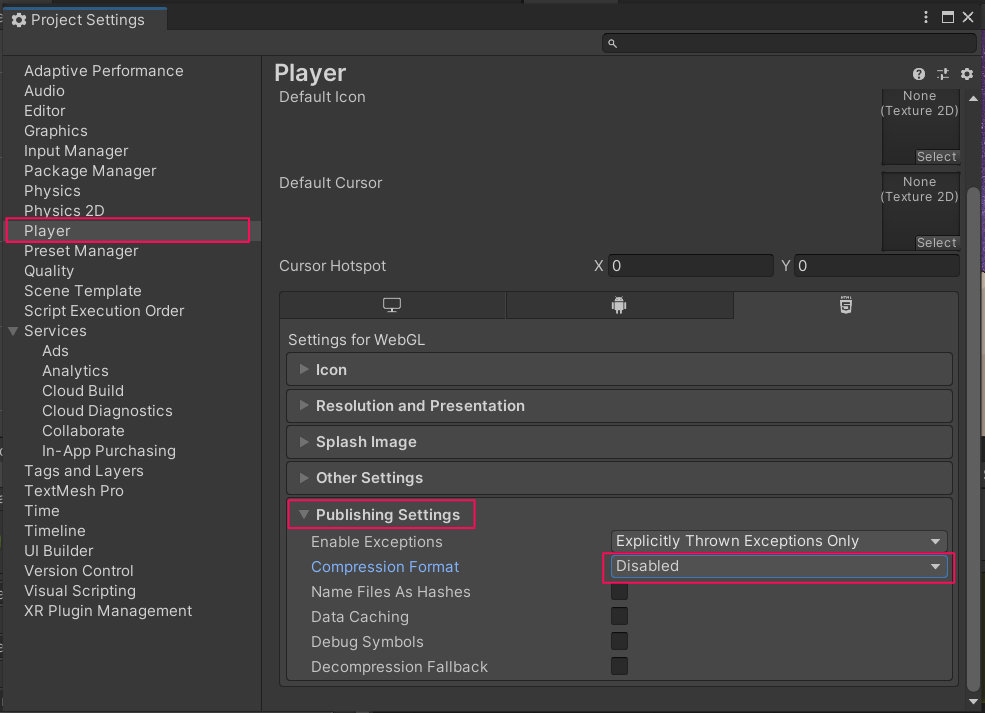This screenshot has height=713, width=985.
Task: Expand the Other Settings section
Action: pos(619,477)
